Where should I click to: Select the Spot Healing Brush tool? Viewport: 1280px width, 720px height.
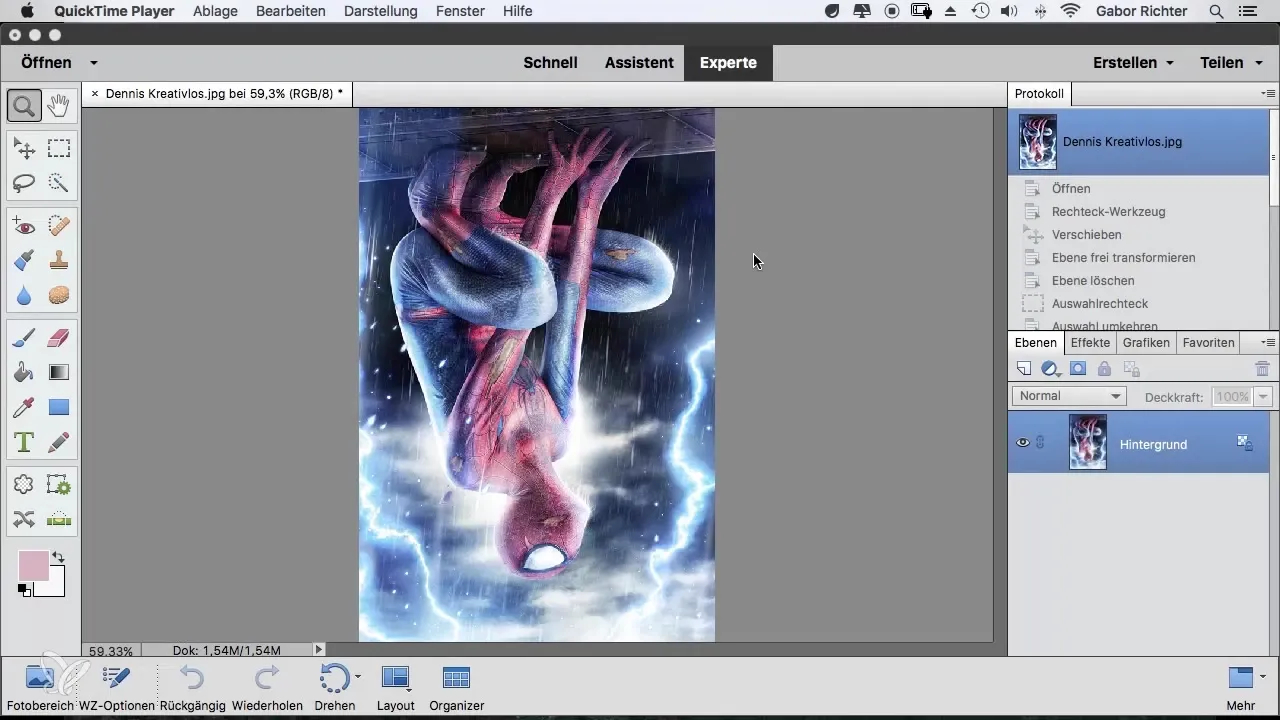(59, 227)
